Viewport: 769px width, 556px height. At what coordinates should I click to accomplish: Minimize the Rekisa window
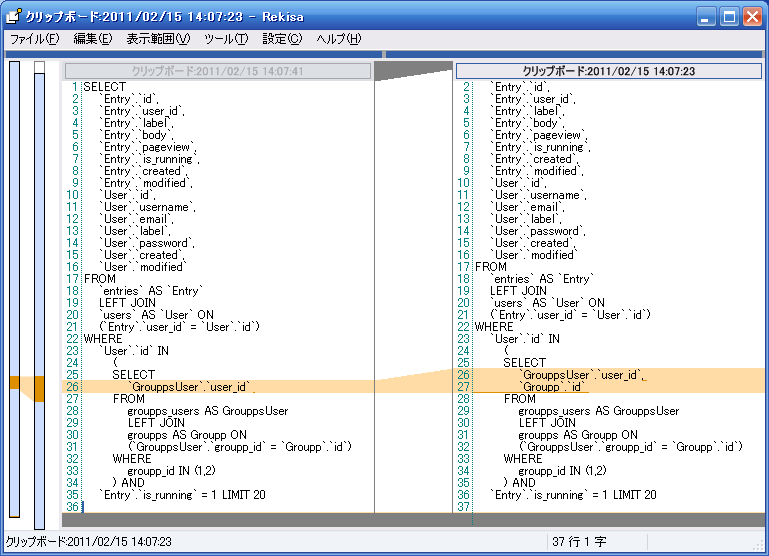pyautogui.click(x=706, y=17)
